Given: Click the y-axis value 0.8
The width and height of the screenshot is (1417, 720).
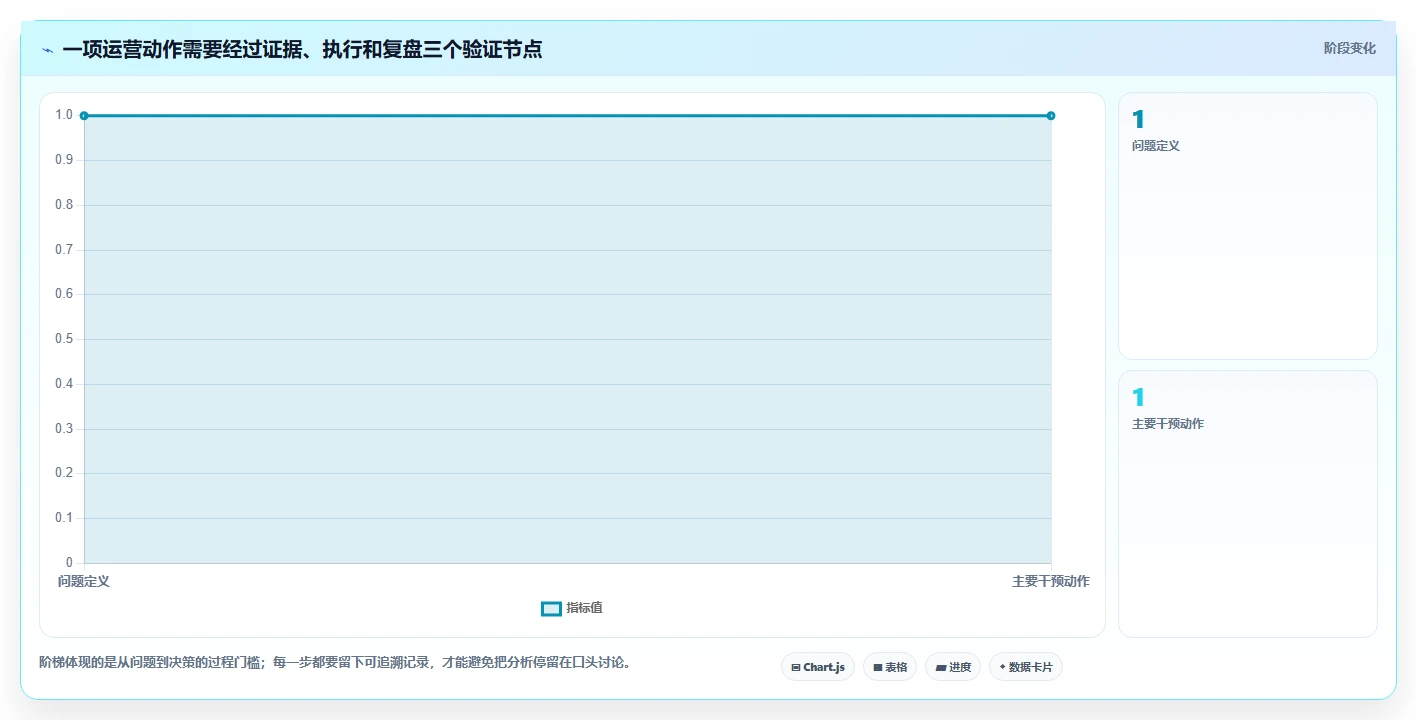Looking at the screenshot, I should pyautogui.click(x=64, y=205).
